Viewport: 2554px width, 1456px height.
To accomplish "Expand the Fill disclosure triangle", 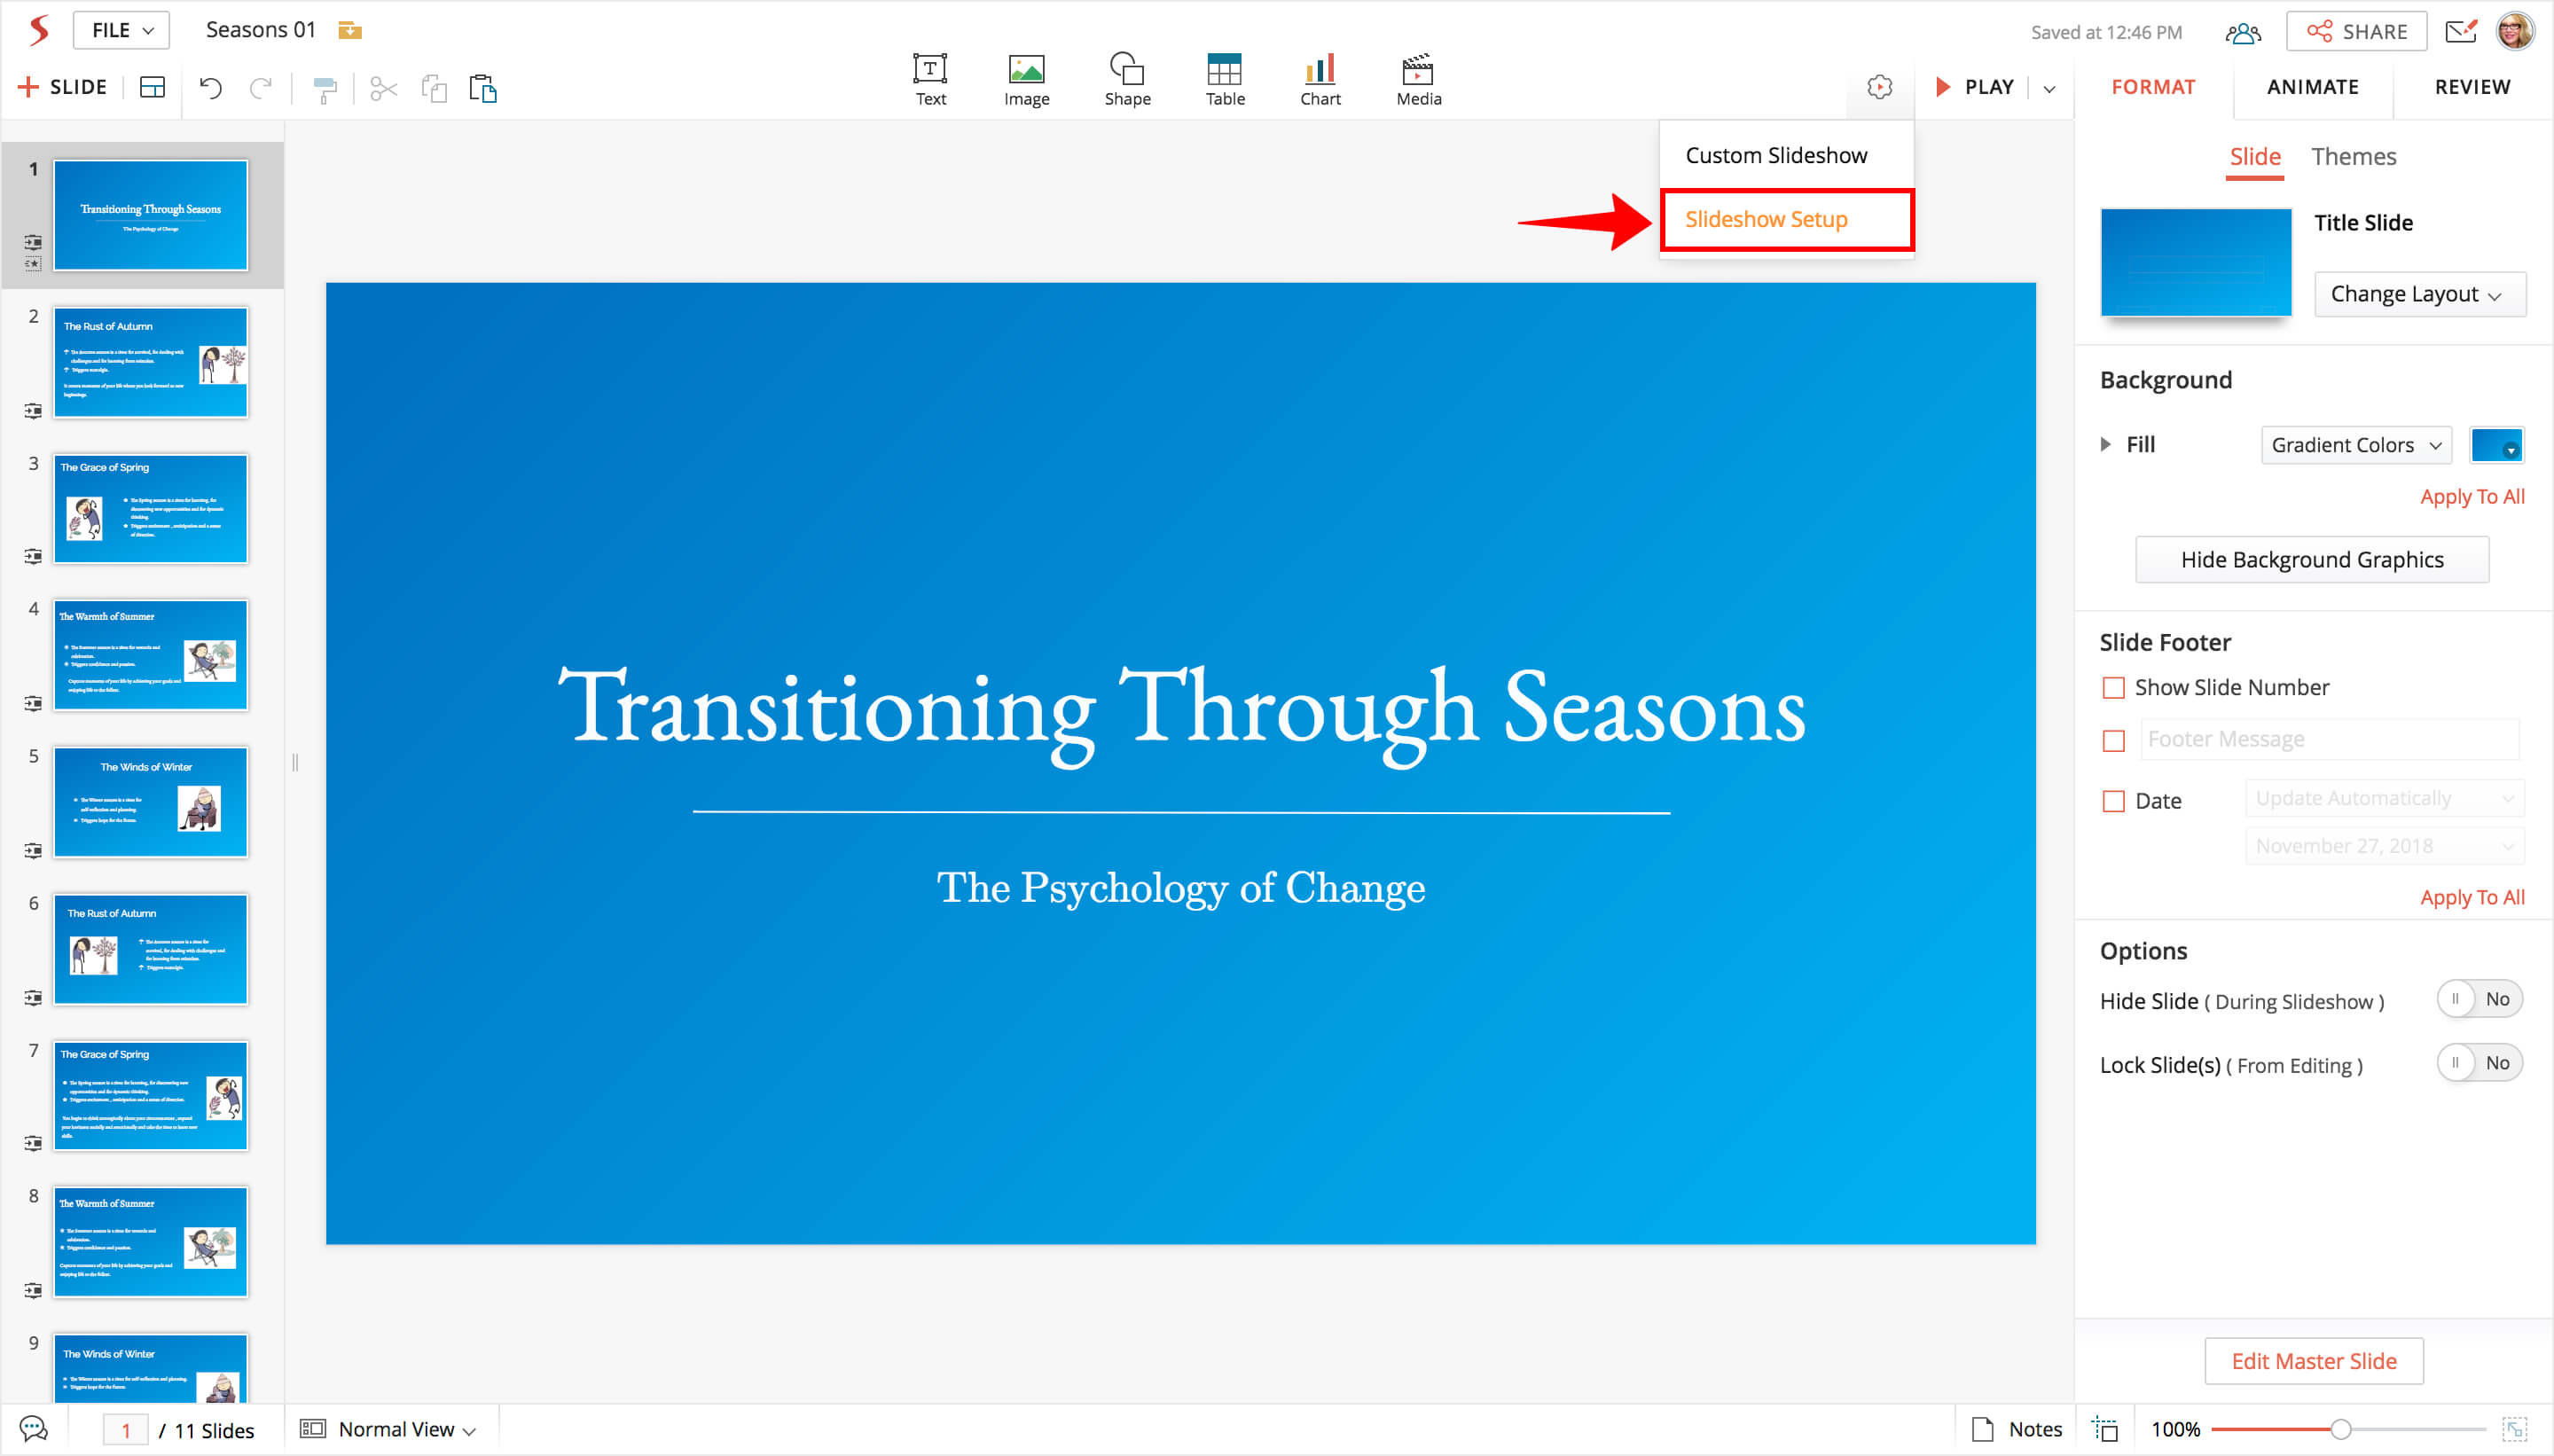I will point(2106,444).
